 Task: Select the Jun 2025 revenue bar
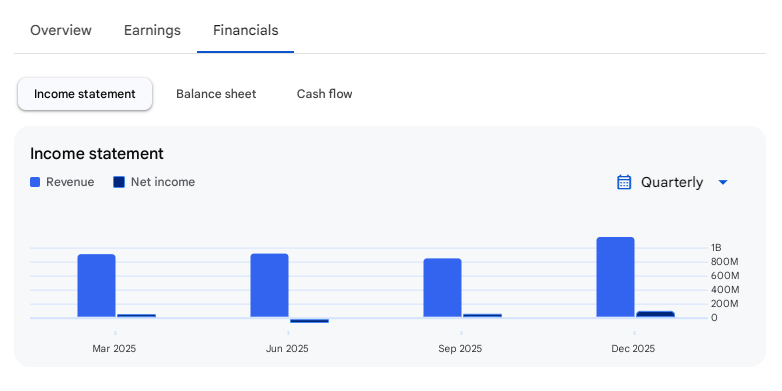coord(269,285)
